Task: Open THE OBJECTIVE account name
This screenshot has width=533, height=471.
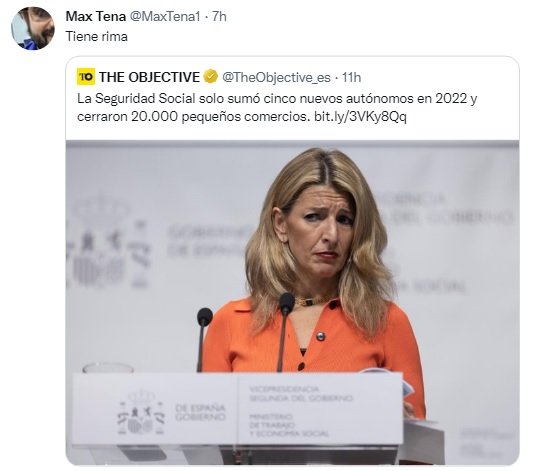Action: click(149, 77)
